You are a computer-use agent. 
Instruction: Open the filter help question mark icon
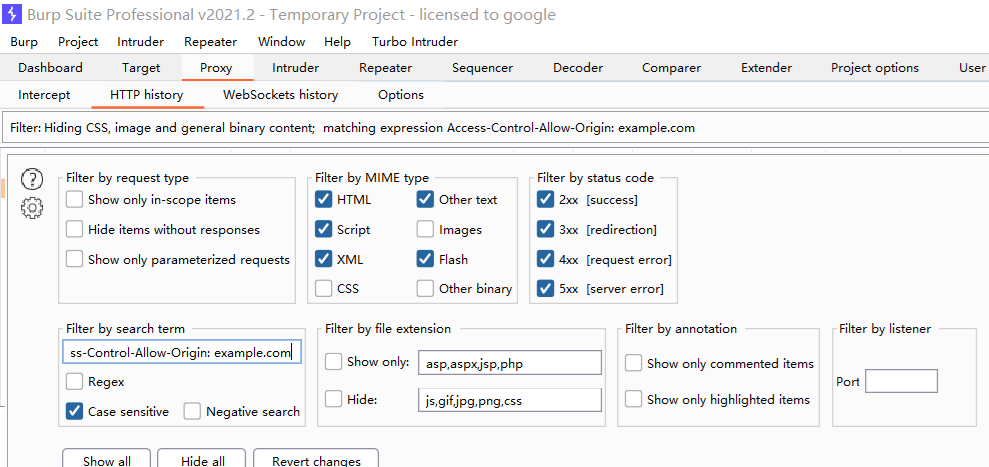click(x=32, y=180)
